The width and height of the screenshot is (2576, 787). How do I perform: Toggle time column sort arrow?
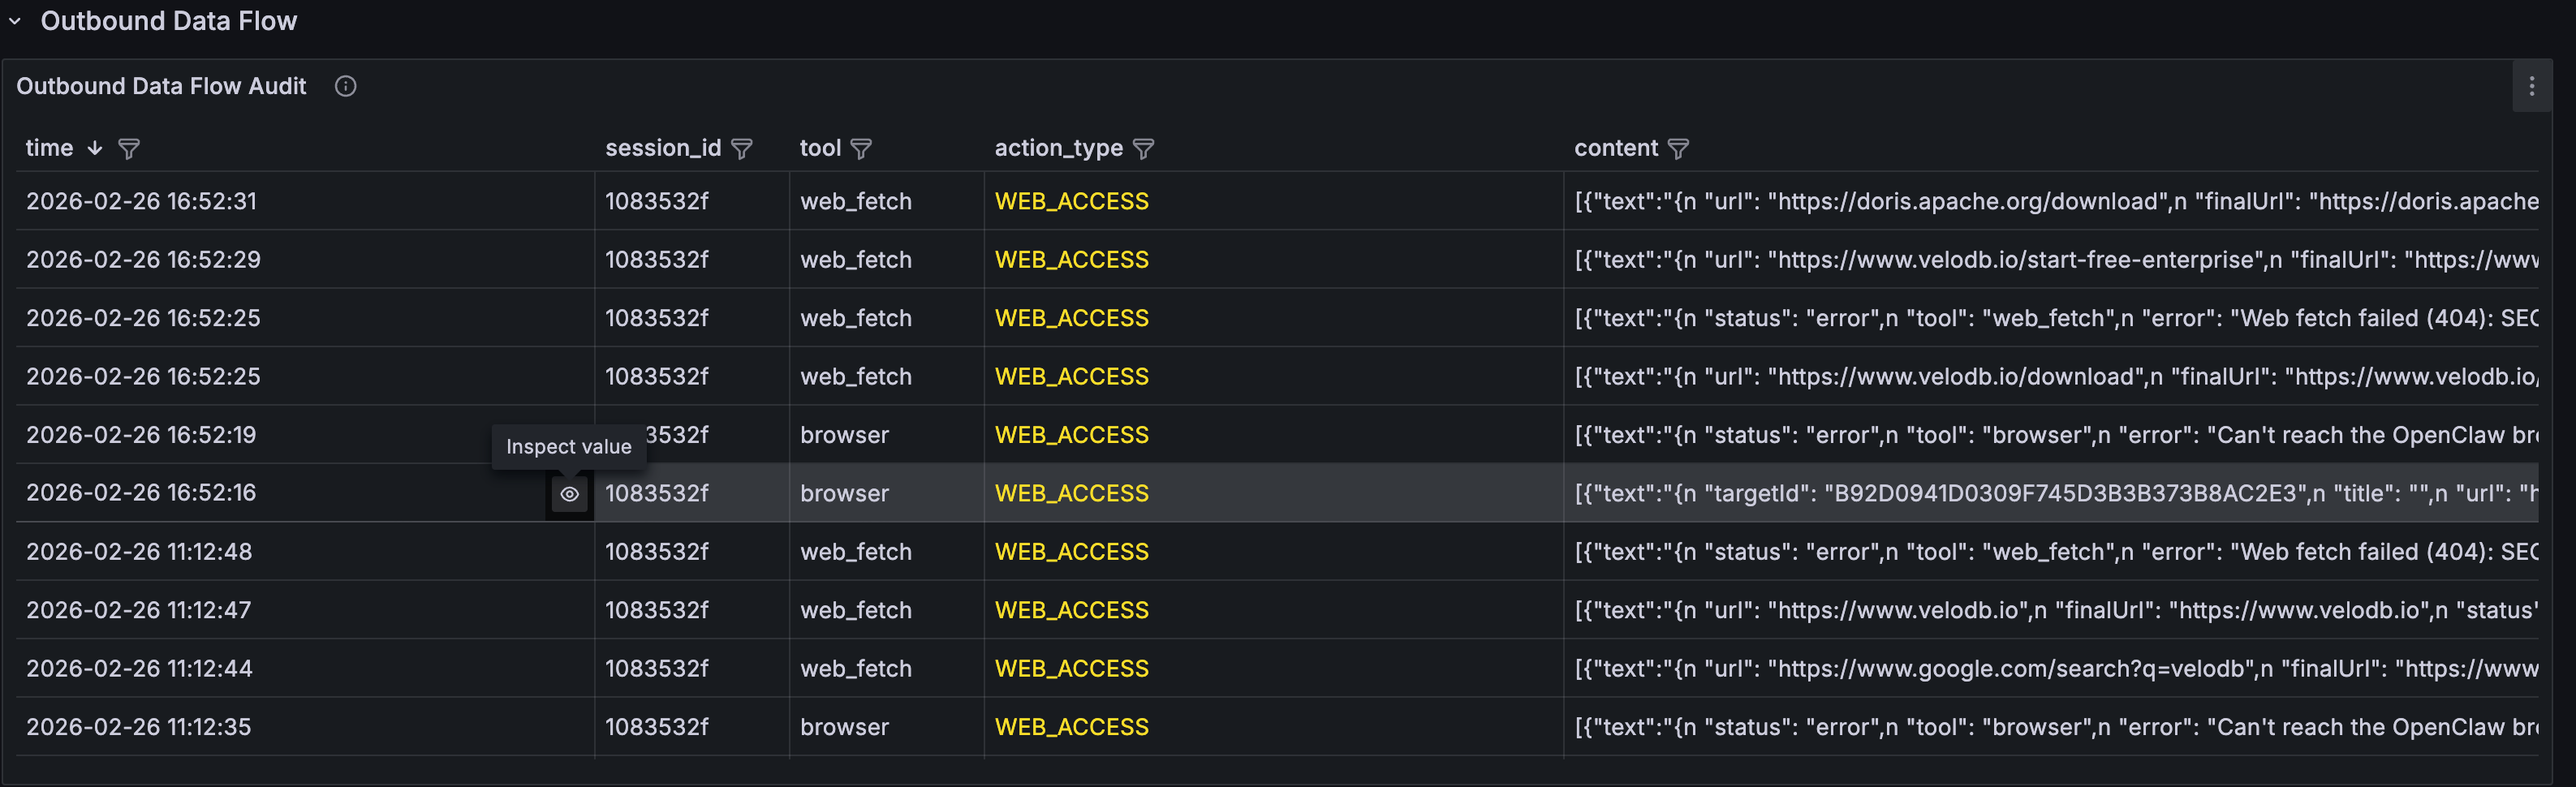point(95,148)
